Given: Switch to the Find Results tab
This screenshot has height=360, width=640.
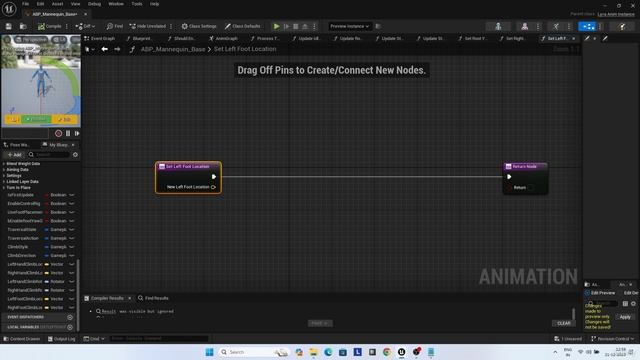Looking at the screenshot, I should (x=153, y=298).
